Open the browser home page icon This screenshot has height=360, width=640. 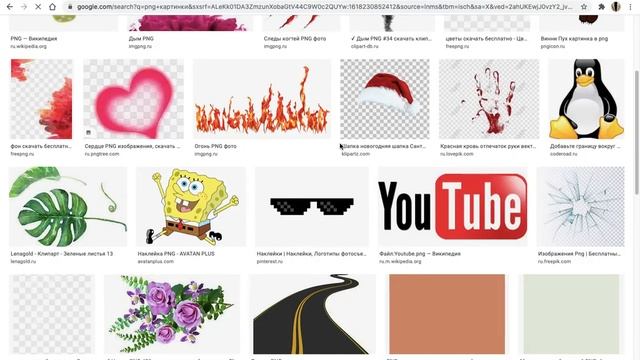pyautogui.click(x=52, y=7)
